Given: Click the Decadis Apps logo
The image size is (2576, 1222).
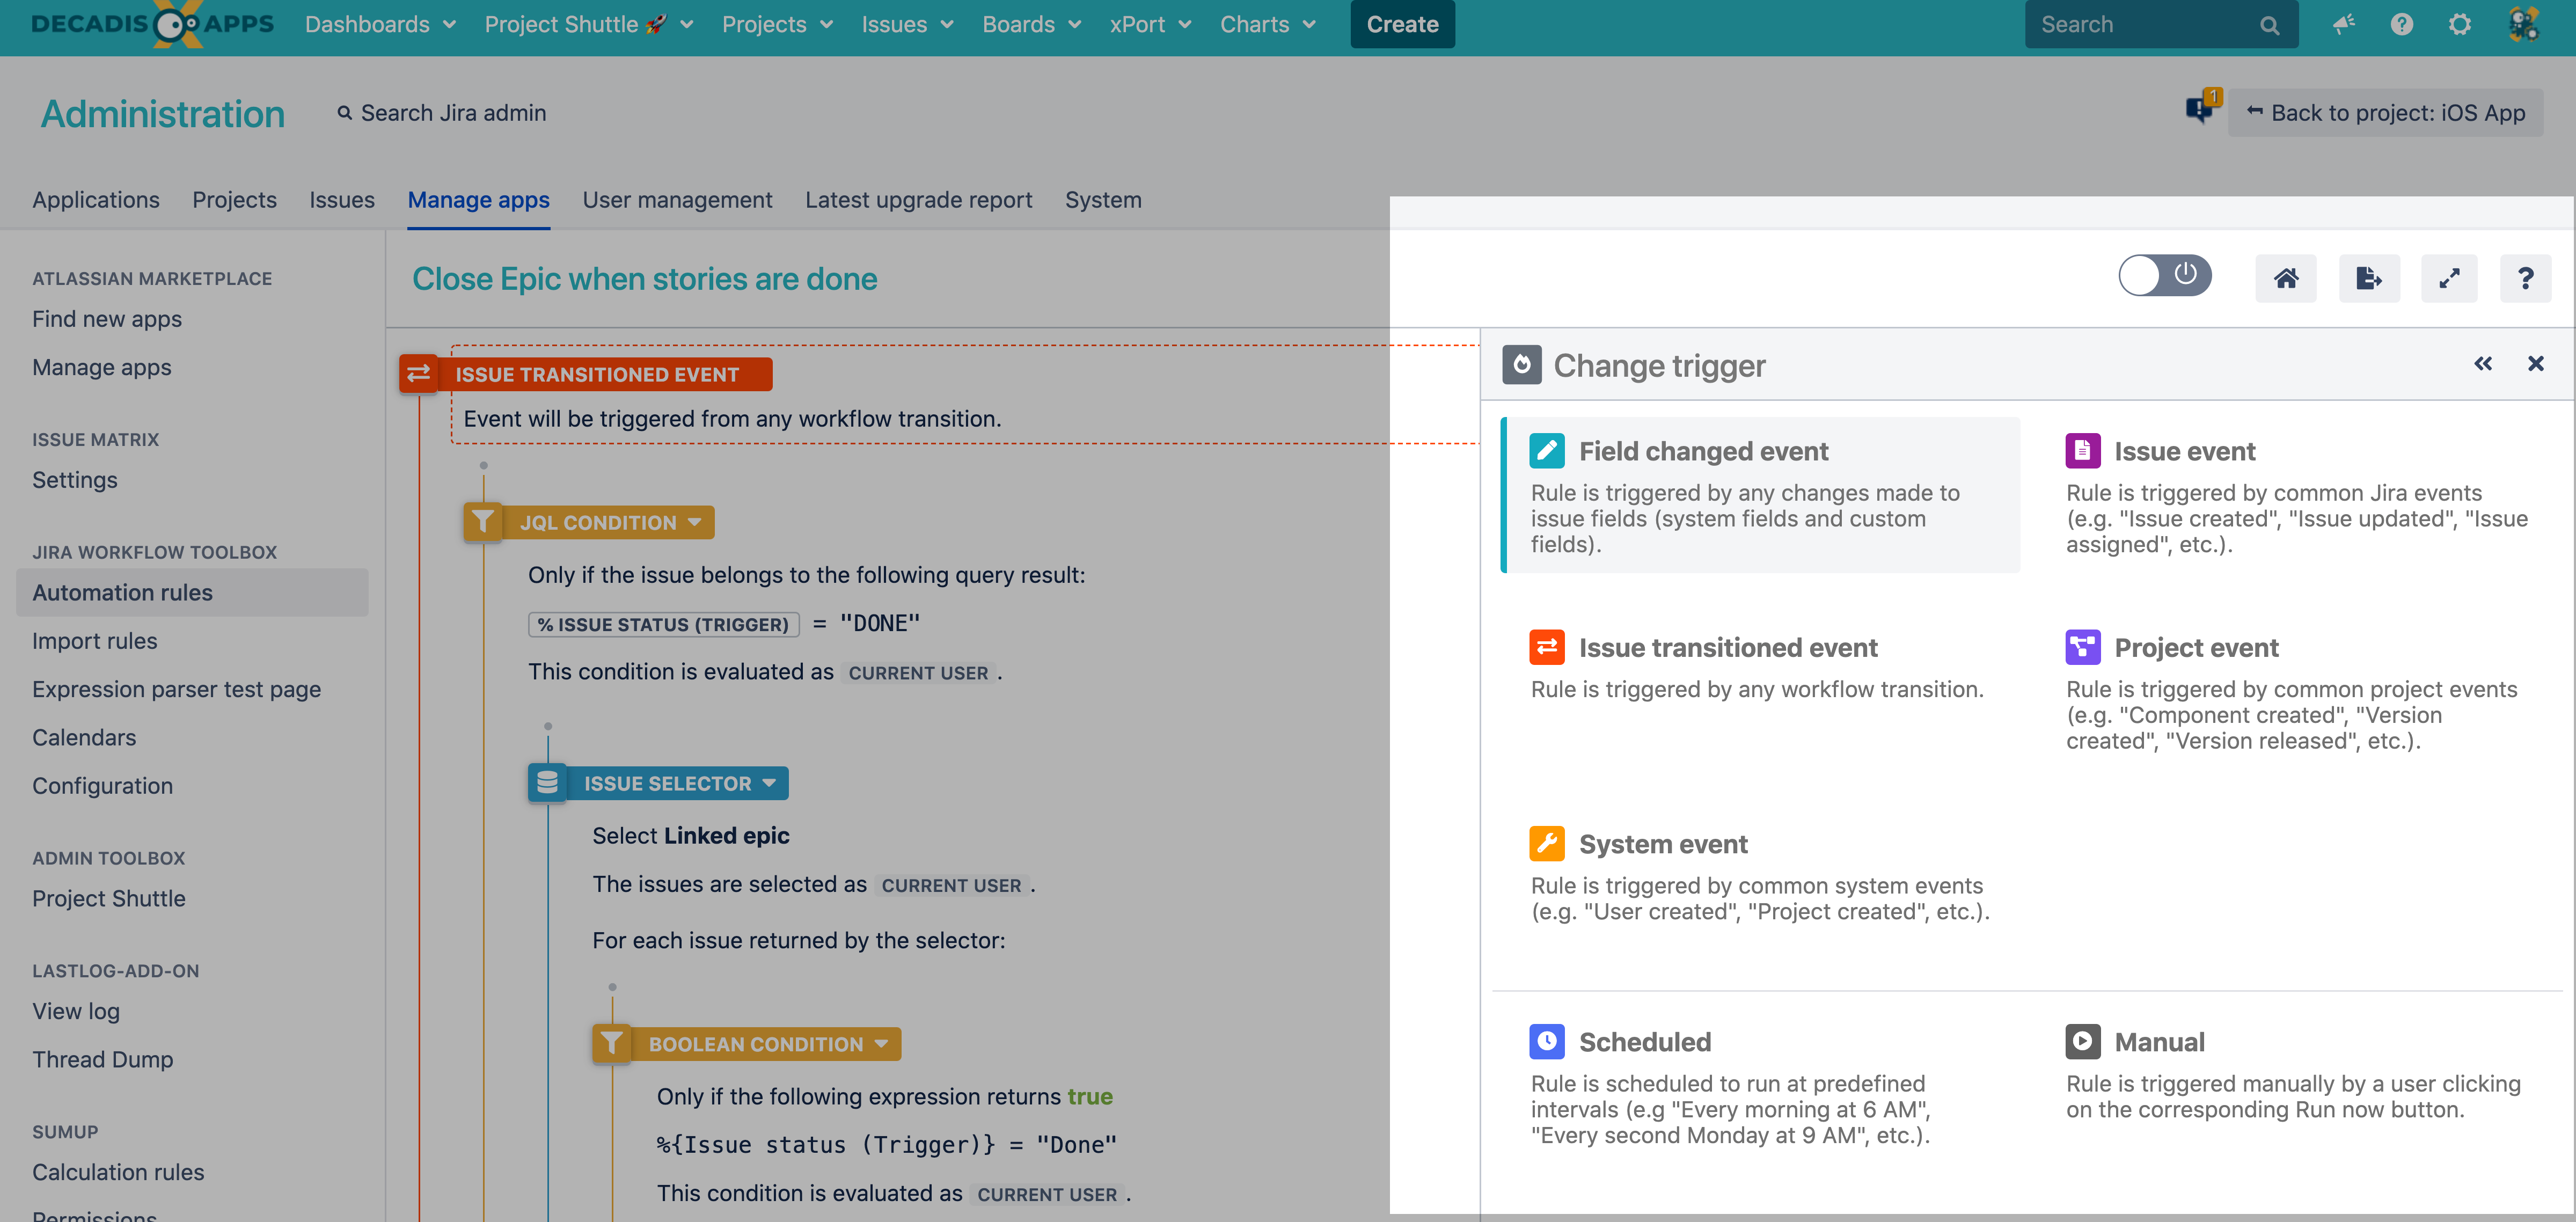Looking at the screenshot, I should pyautogui.click(x=152, y=24).
